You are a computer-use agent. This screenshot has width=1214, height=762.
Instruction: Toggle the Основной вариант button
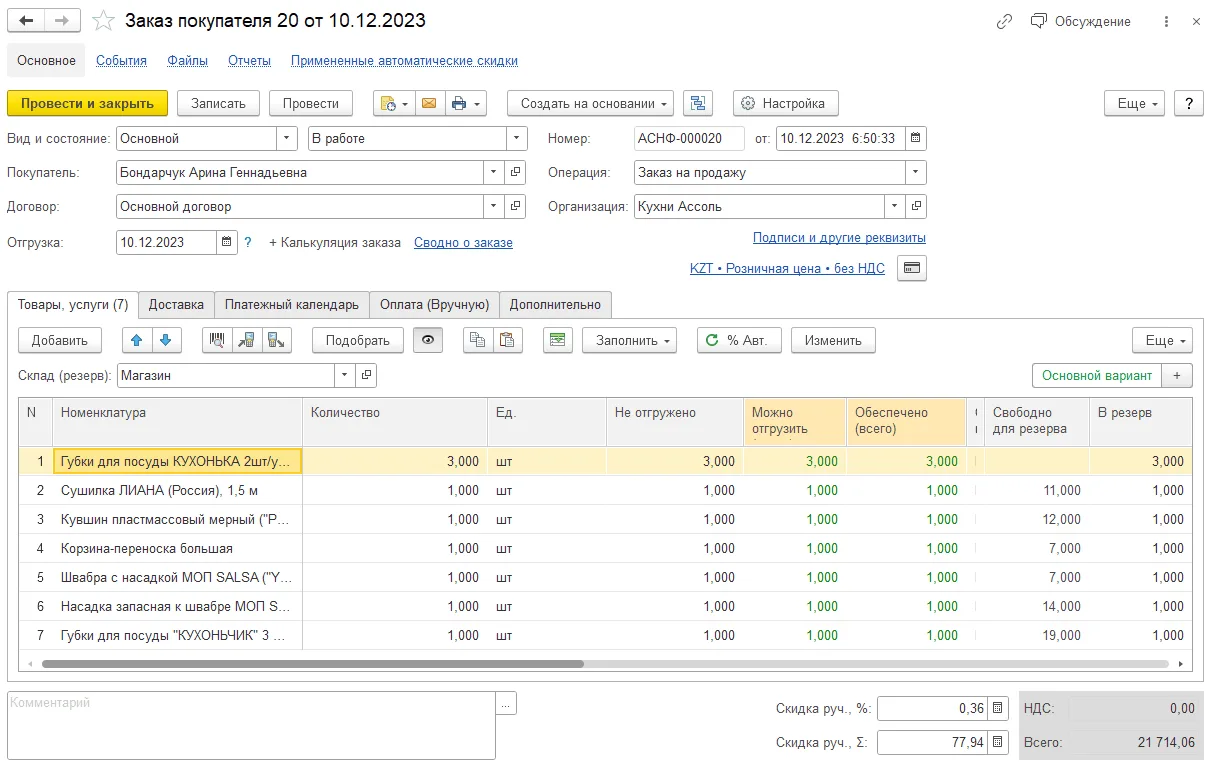[1097, 375]
